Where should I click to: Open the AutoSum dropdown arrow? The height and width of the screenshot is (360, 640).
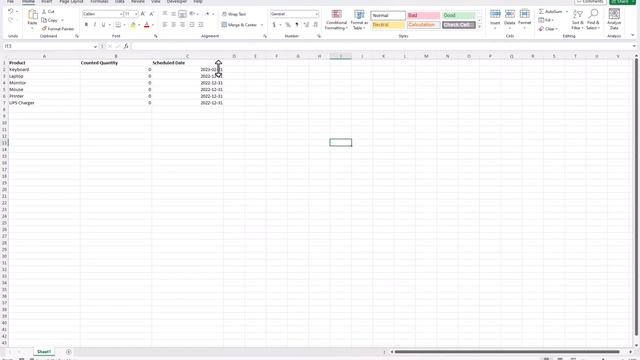point(567,12)
